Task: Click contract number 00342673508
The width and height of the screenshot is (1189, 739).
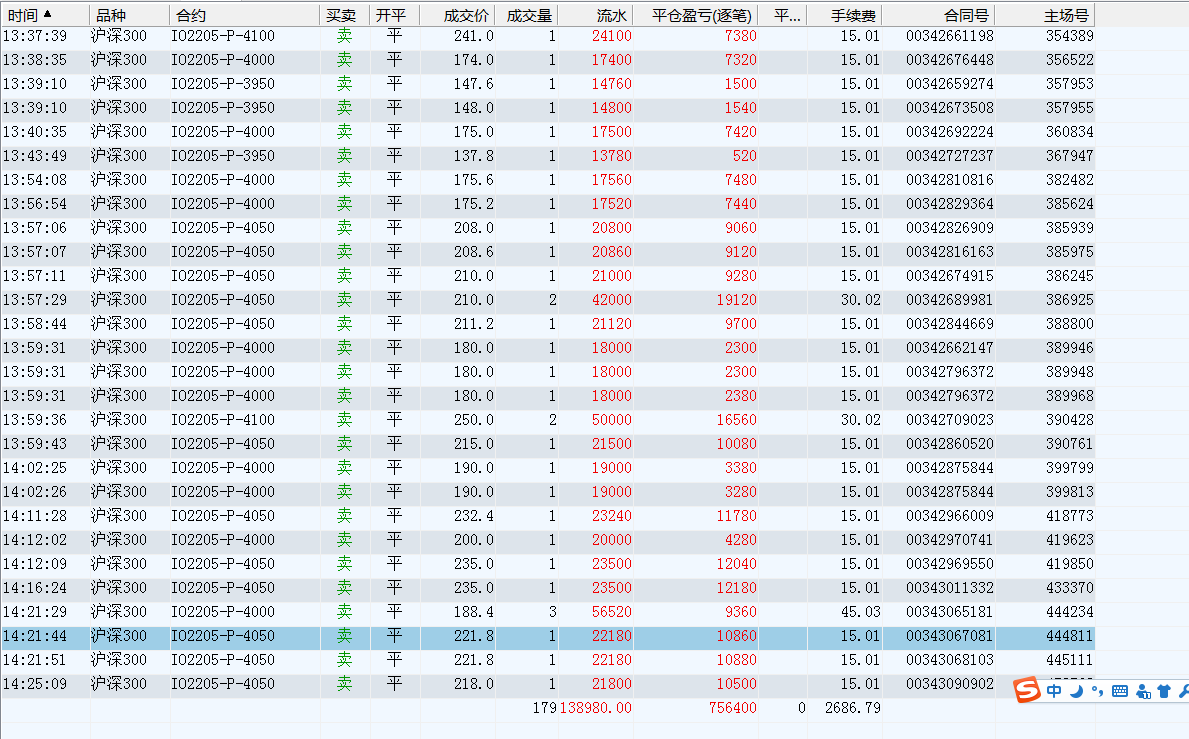Action: (949, 108)
